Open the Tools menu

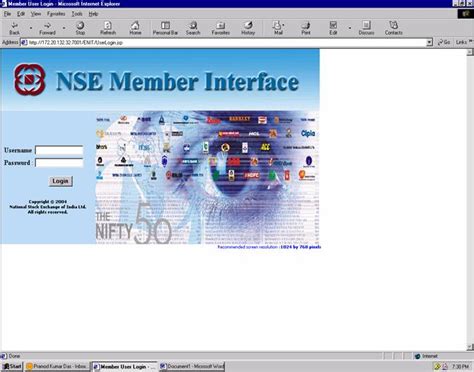click(x=77, y=14)
